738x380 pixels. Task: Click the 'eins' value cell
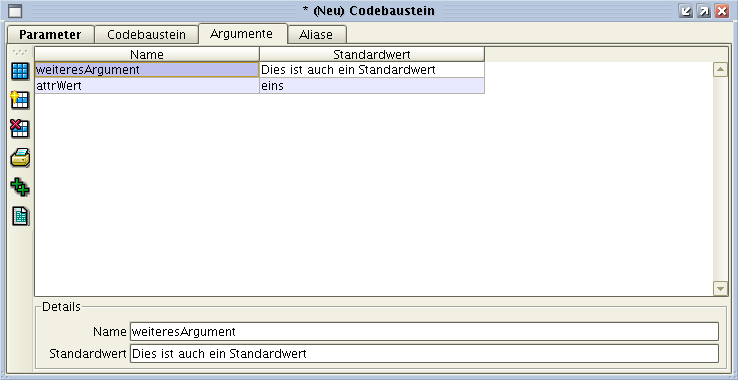[372, 86]
